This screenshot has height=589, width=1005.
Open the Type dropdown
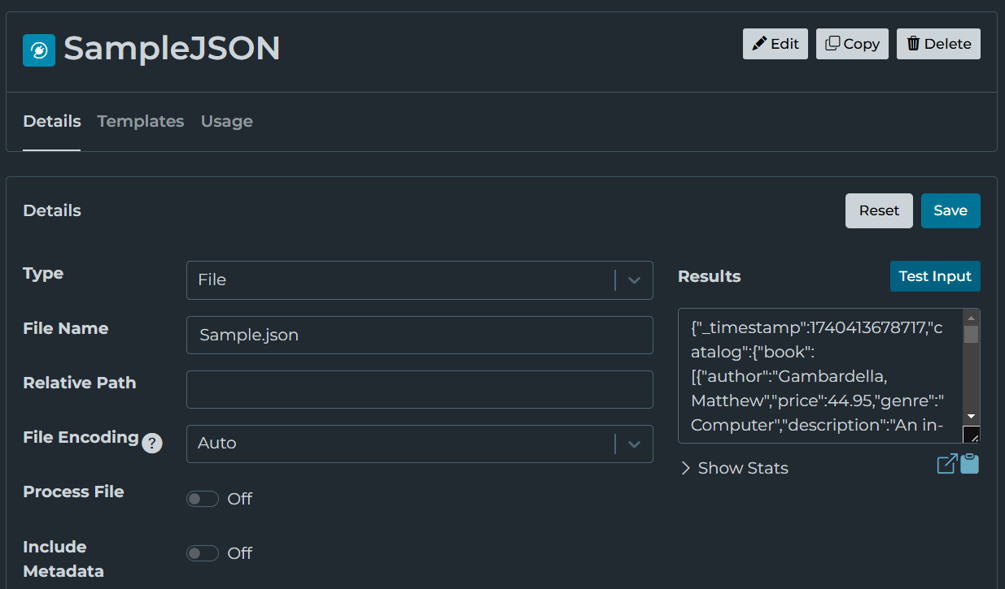click(633, 280)
